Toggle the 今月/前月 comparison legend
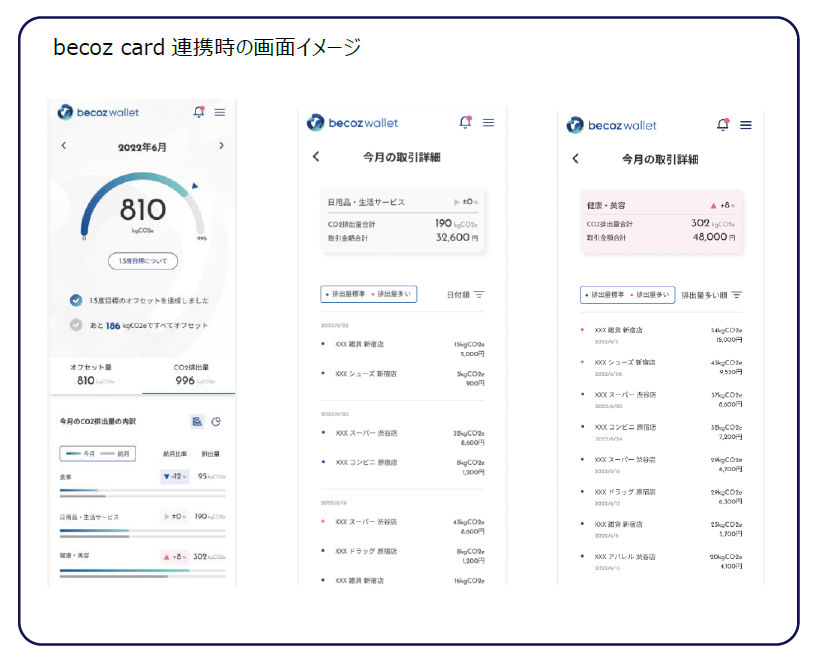The image size is (824, 654). (x=97, y=453)
